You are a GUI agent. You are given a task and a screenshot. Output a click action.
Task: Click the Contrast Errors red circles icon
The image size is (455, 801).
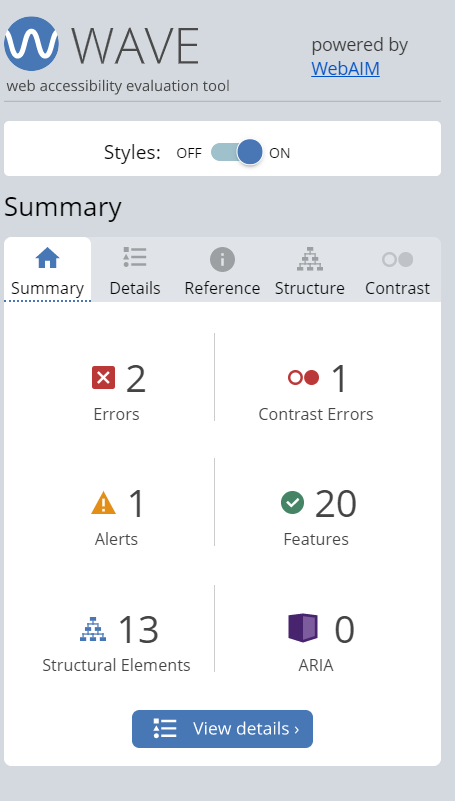[x=303, y=378]
